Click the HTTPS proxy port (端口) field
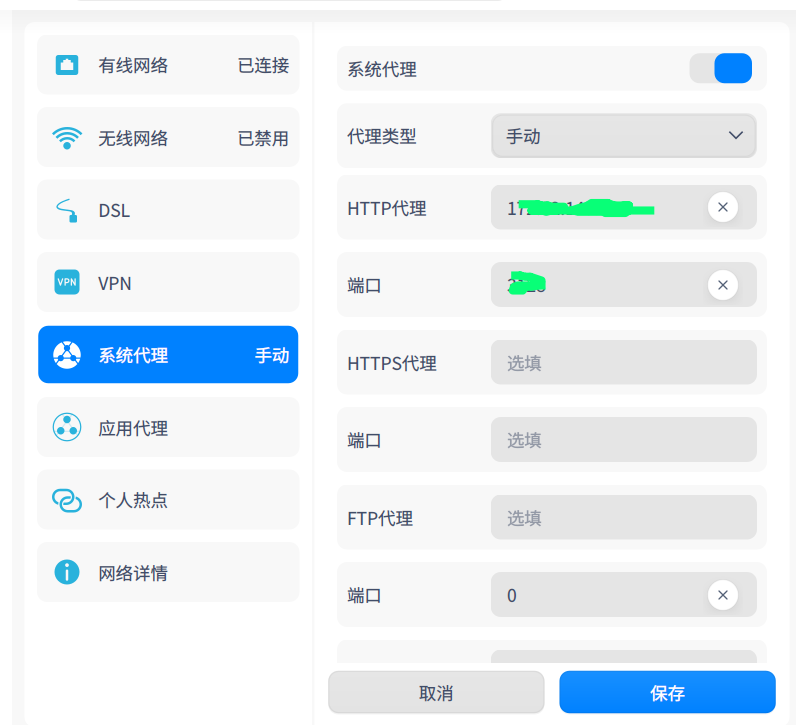The height and width of the screenshot is (725, 796). (623, 440)
